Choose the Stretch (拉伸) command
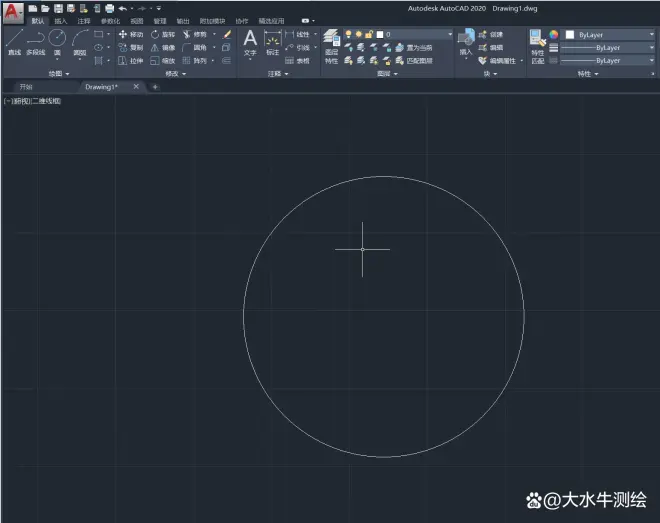 click(x=131, y=61)
